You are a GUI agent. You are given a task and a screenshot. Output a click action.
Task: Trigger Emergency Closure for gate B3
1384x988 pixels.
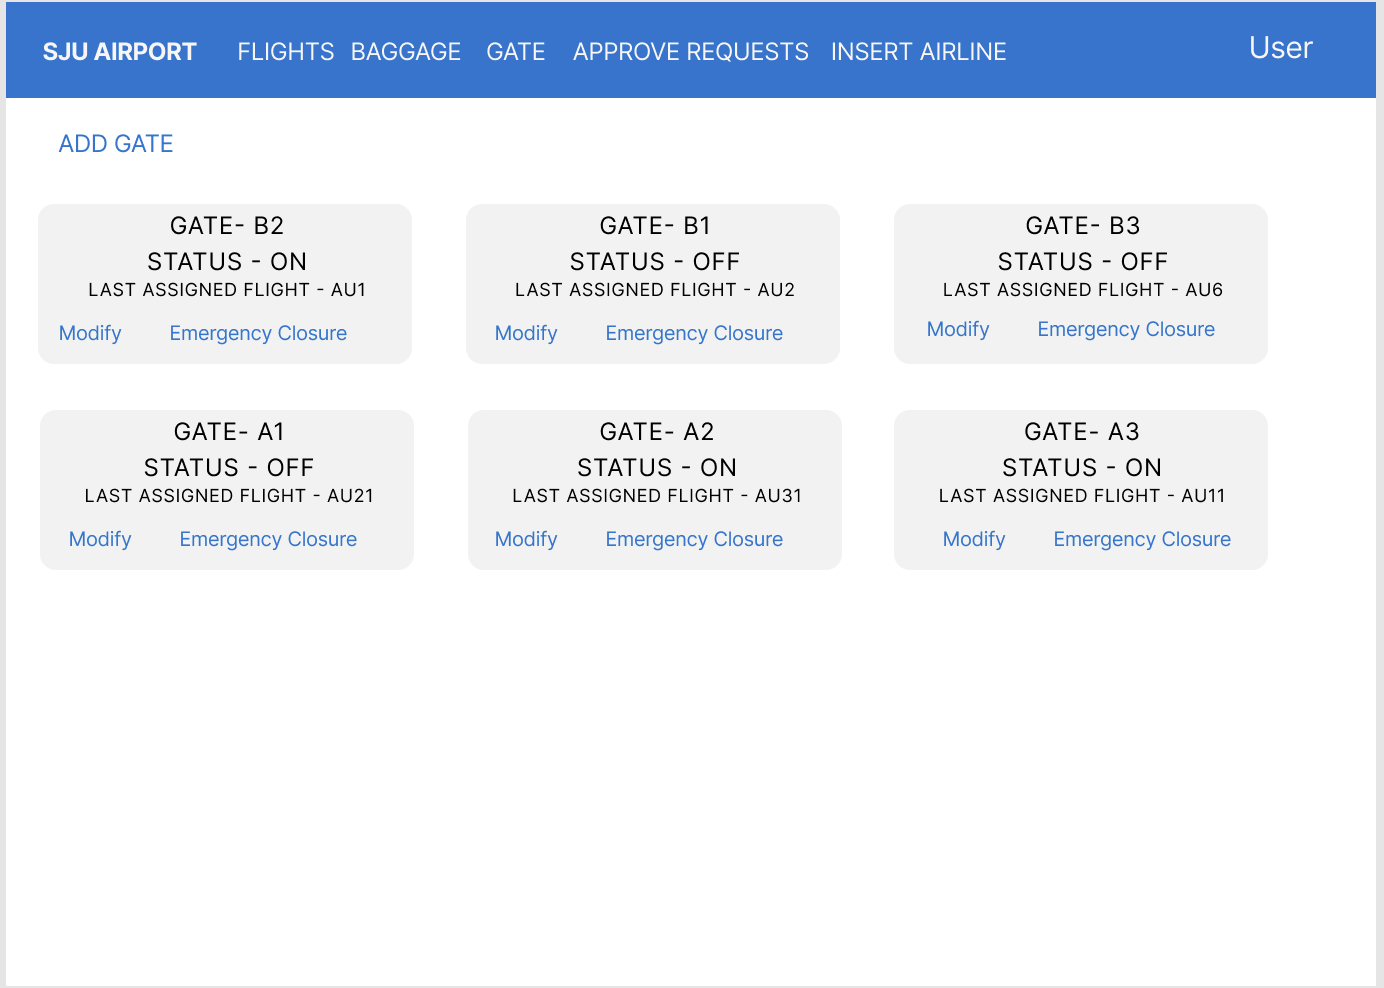click(x=1126, y=329)
